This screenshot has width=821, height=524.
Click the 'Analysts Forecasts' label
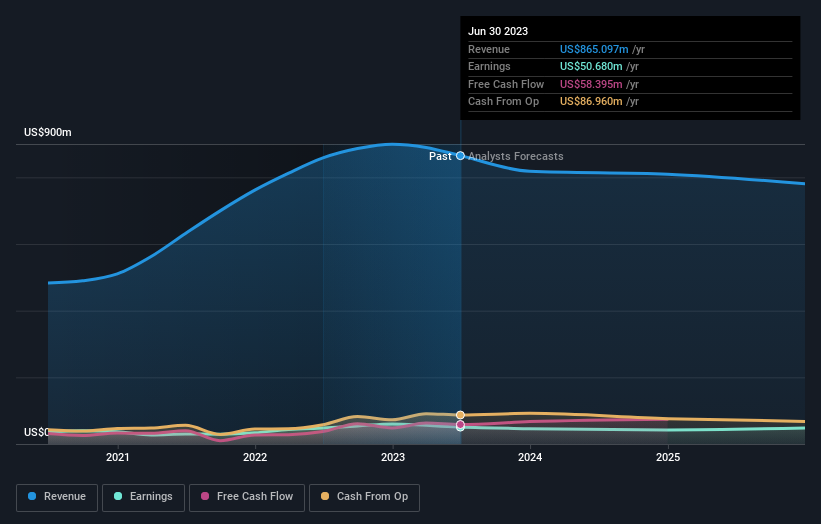coord(516,156)
